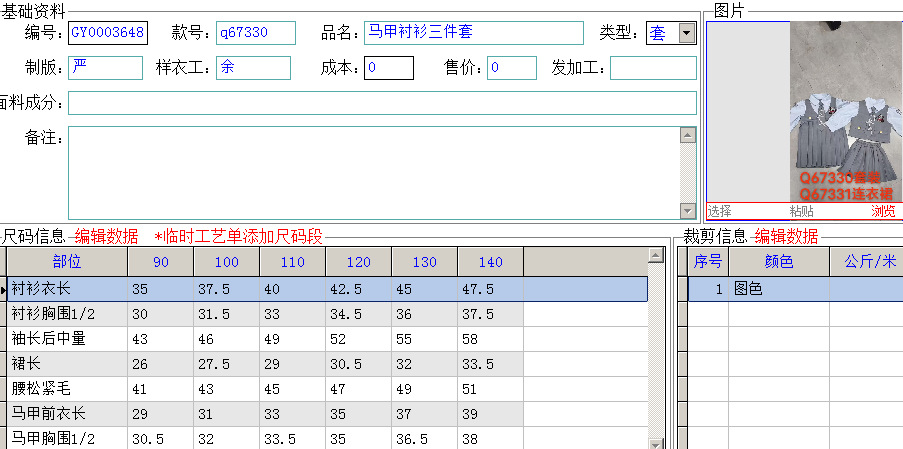Select the 袖长后中量 row label
903x449 pixels.
[x=67, y=339]
